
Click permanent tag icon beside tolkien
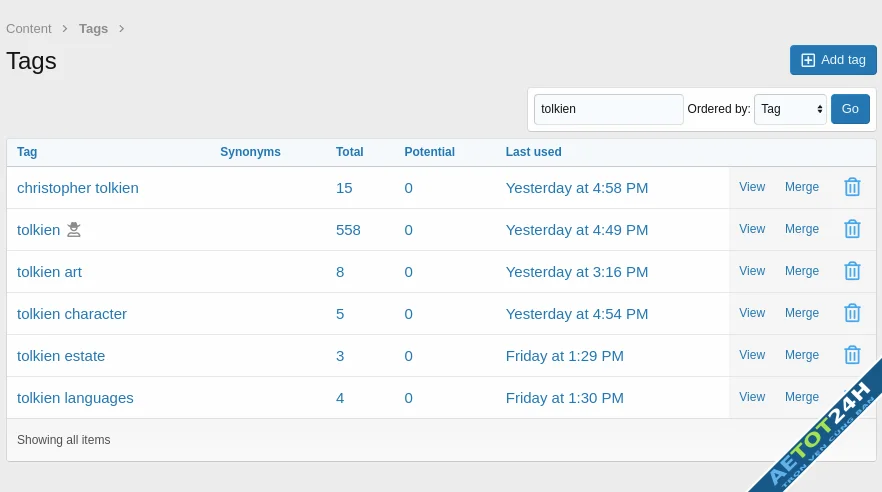point(74,230)
